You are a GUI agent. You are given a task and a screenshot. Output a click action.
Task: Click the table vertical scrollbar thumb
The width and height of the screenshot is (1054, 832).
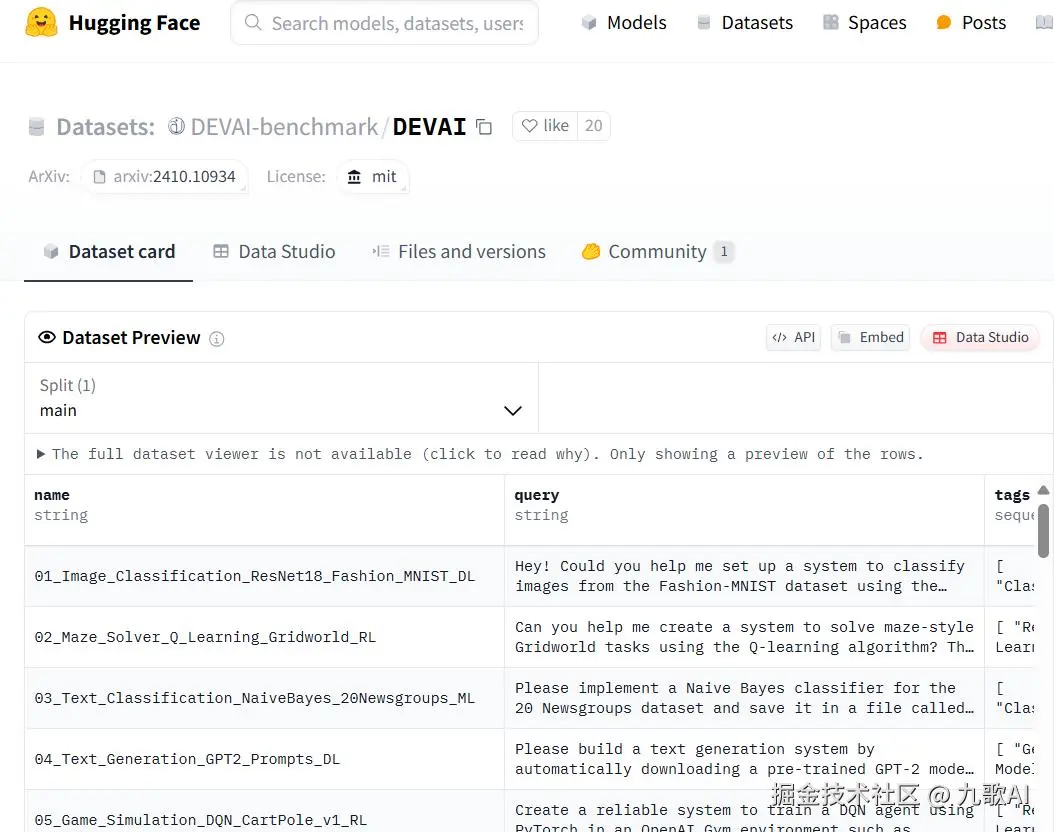tap(1043, 531)
